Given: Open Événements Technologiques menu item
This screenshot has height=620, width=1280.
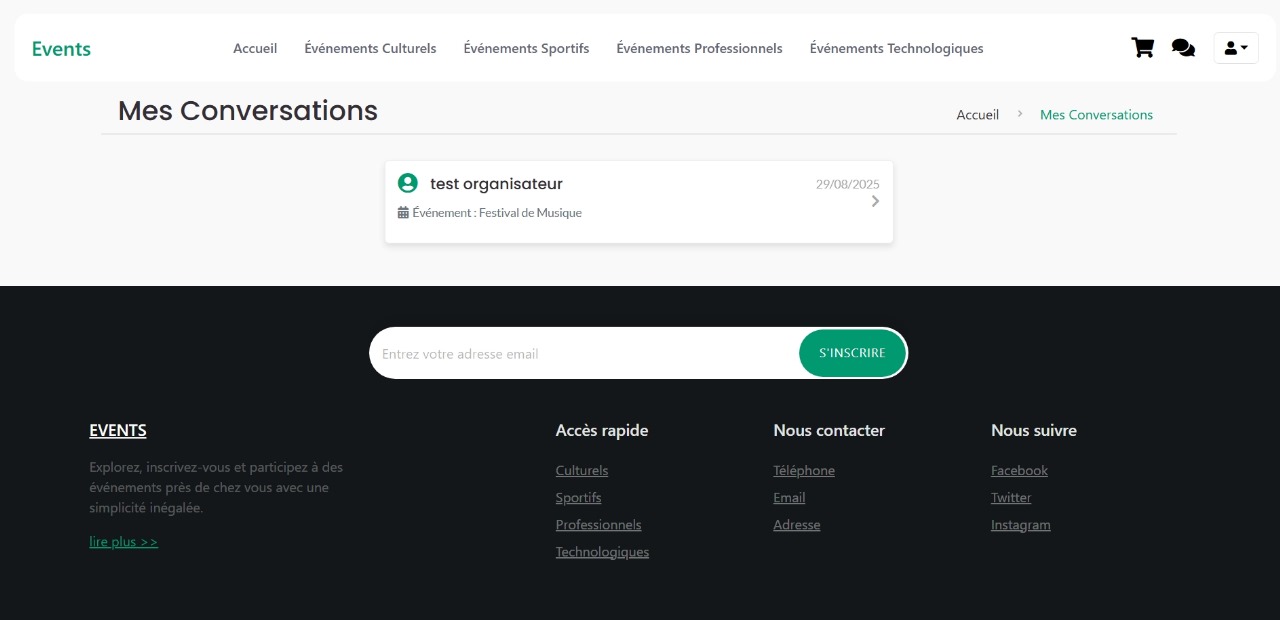Looking at the screenshot, I should click(x=896, y=48).
